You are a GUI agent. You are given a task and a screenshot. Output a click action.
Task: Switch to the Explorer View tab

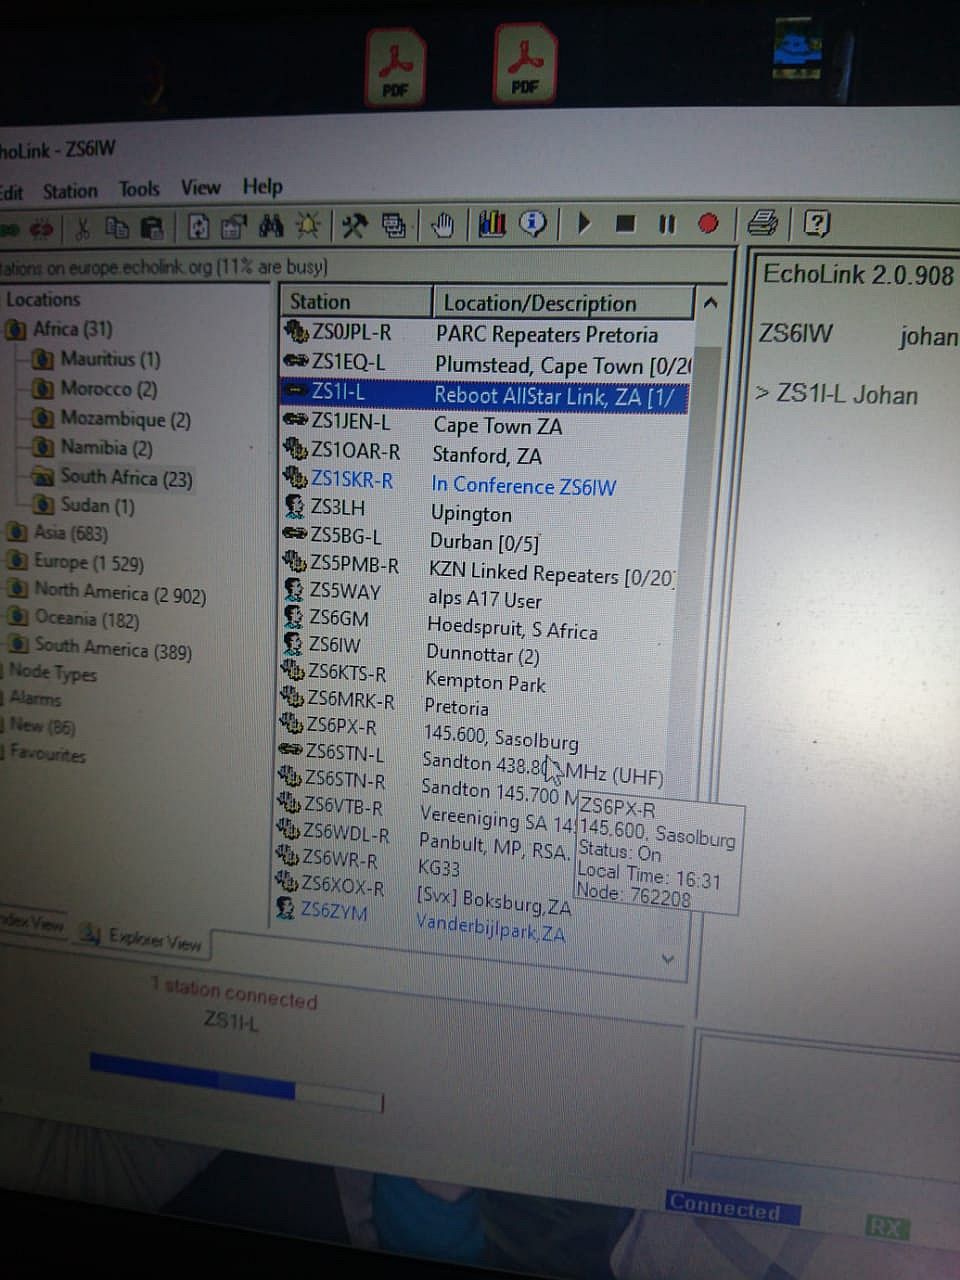tap(142, 938)
